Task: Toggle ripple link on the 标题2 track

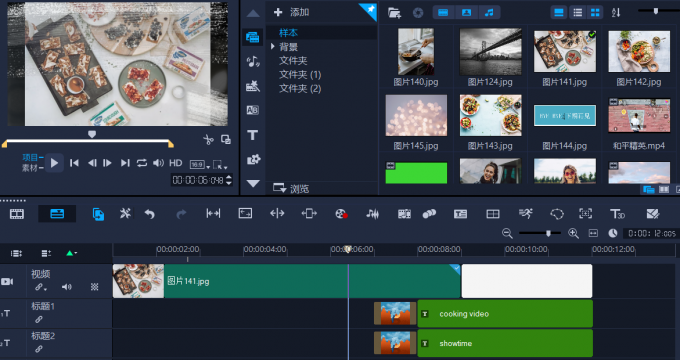Action: (39, 349)
